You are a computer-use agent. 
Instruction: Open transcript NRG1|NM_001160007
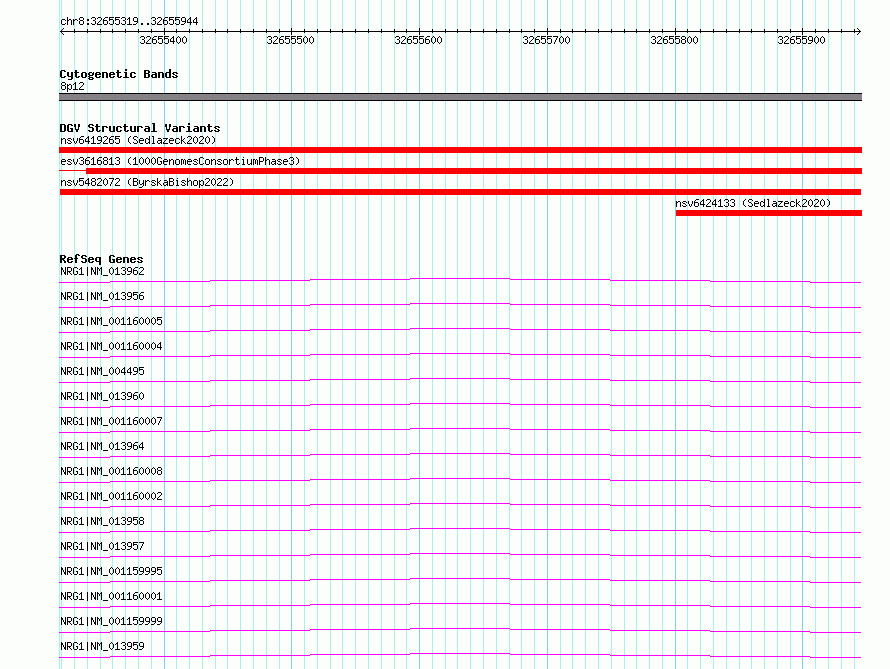(111, 421)
